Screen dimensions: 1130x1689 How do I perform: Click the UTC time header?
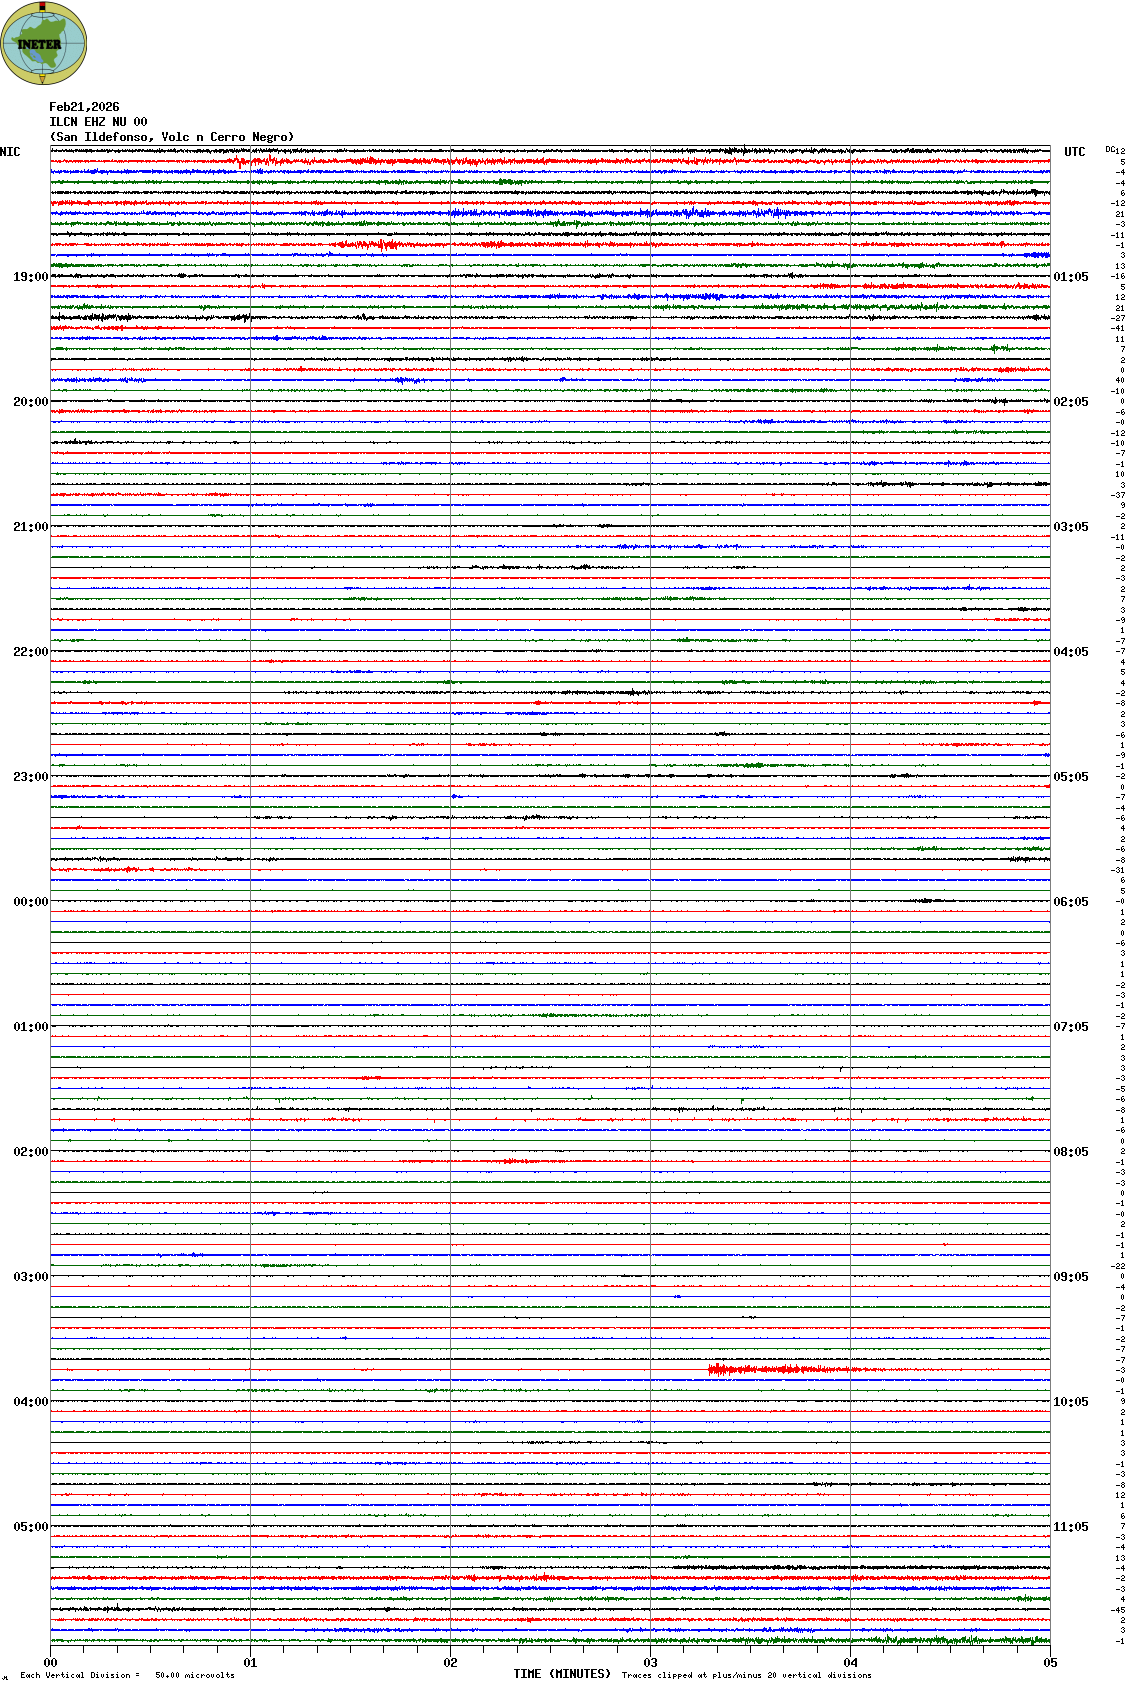pyautogui.click(x=1074, y=152)
